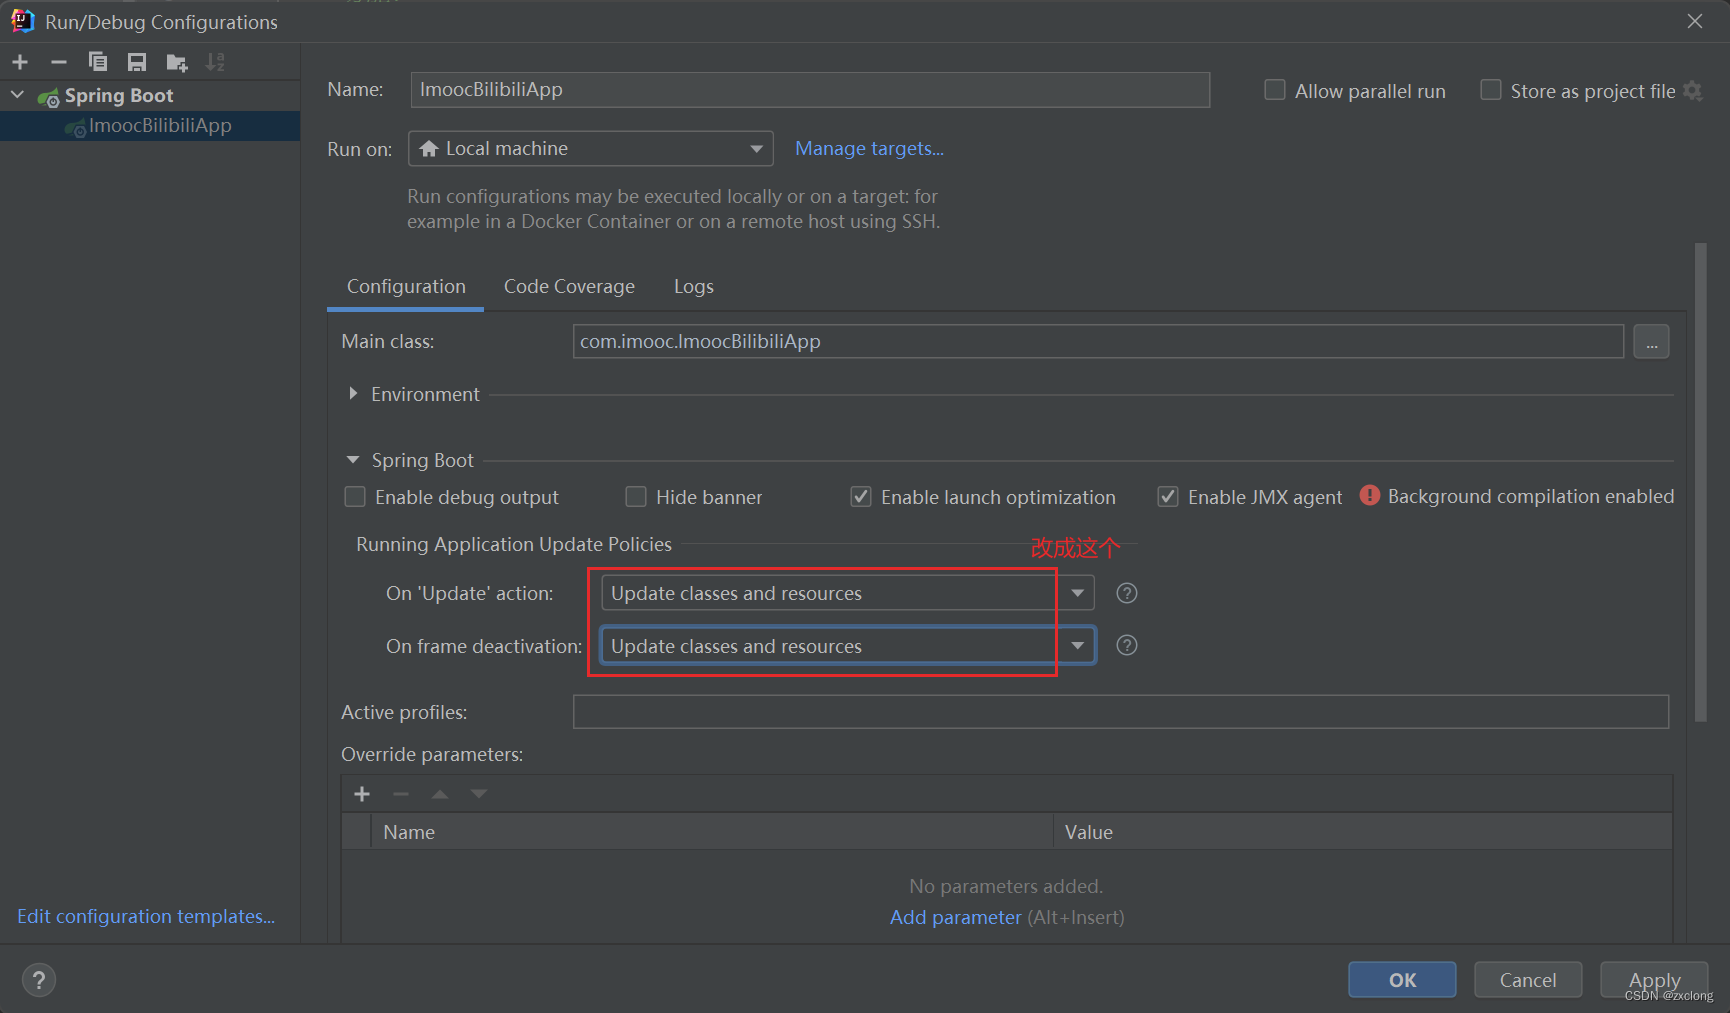Open the Store as project file gear settings
The image size is (1730, 1013).
(x=1693, y=91)
